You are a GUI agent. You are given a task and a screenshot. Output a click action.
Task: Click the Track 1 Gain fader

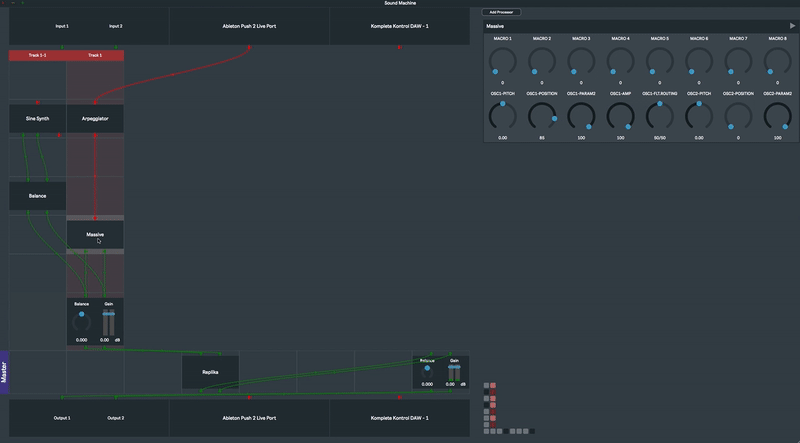(x=109, y=323)
